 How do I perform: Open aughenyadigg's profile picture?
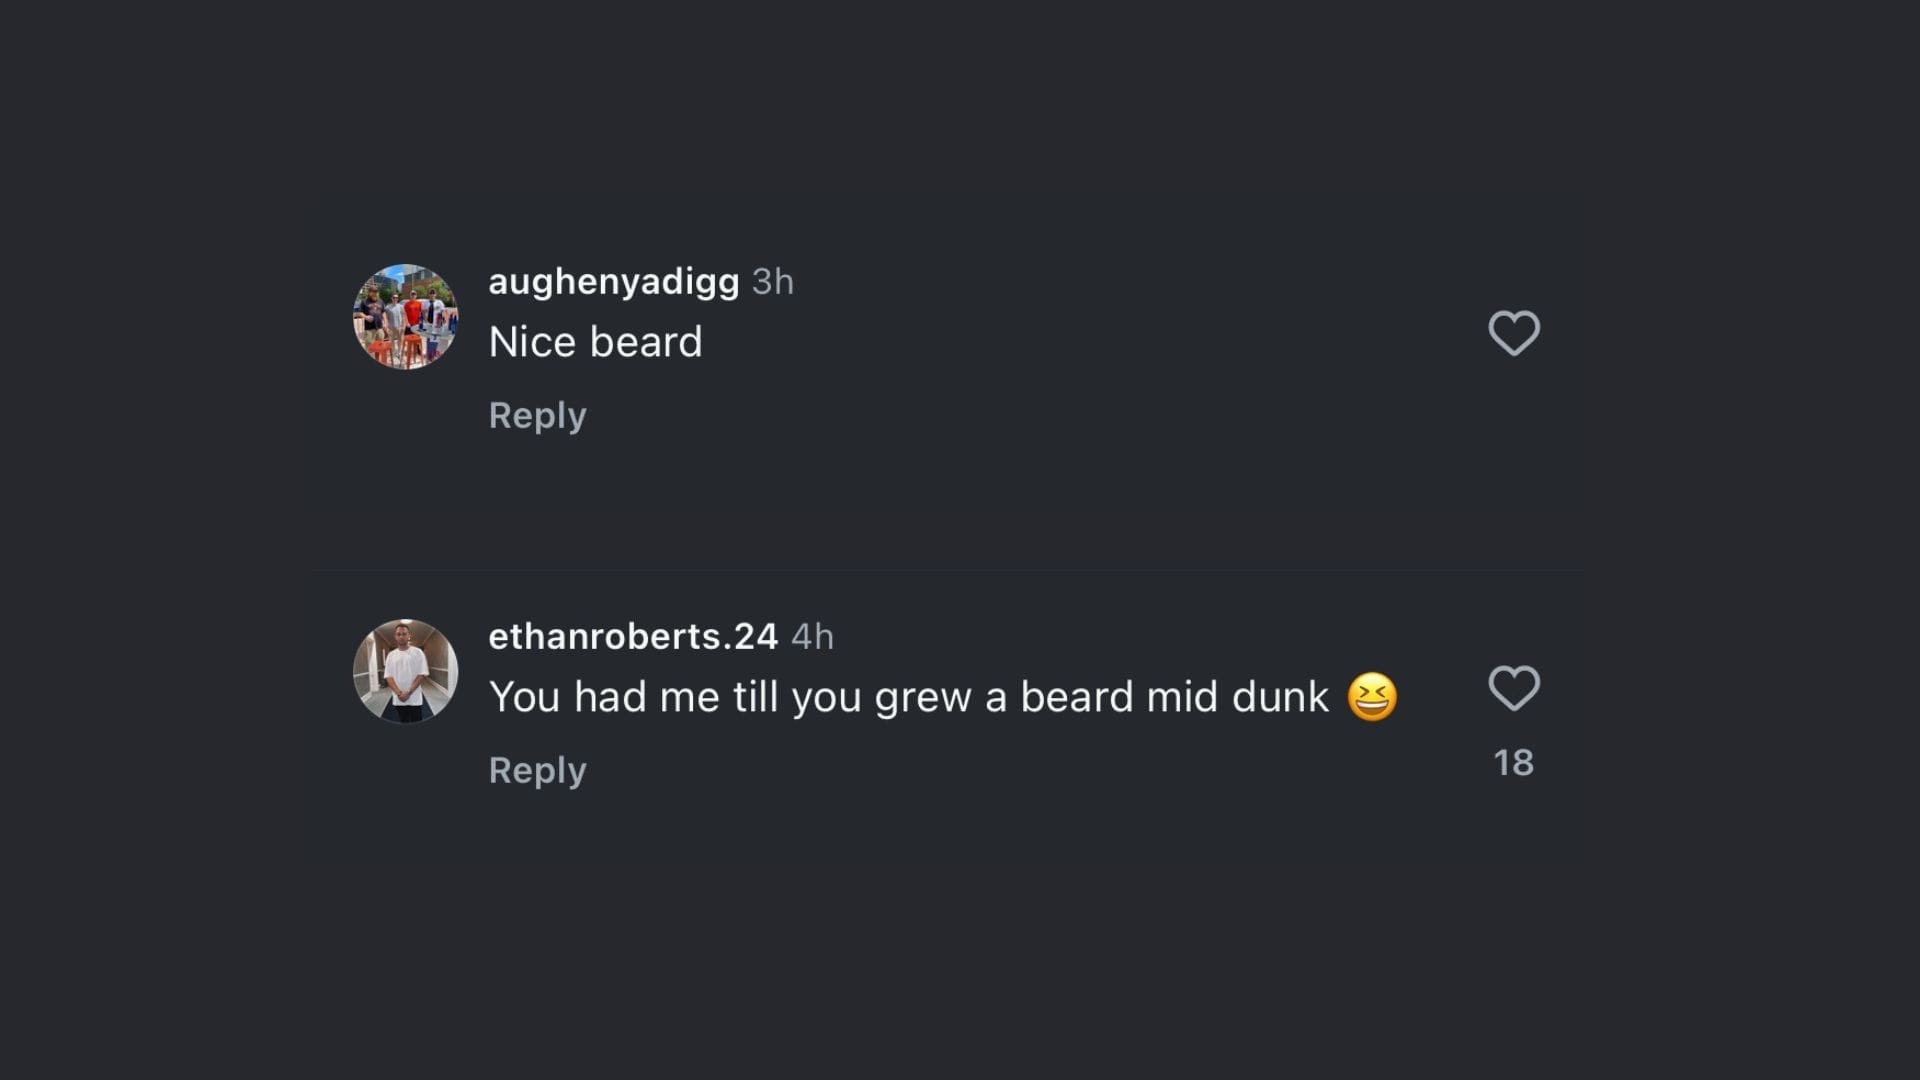(405, 317)
